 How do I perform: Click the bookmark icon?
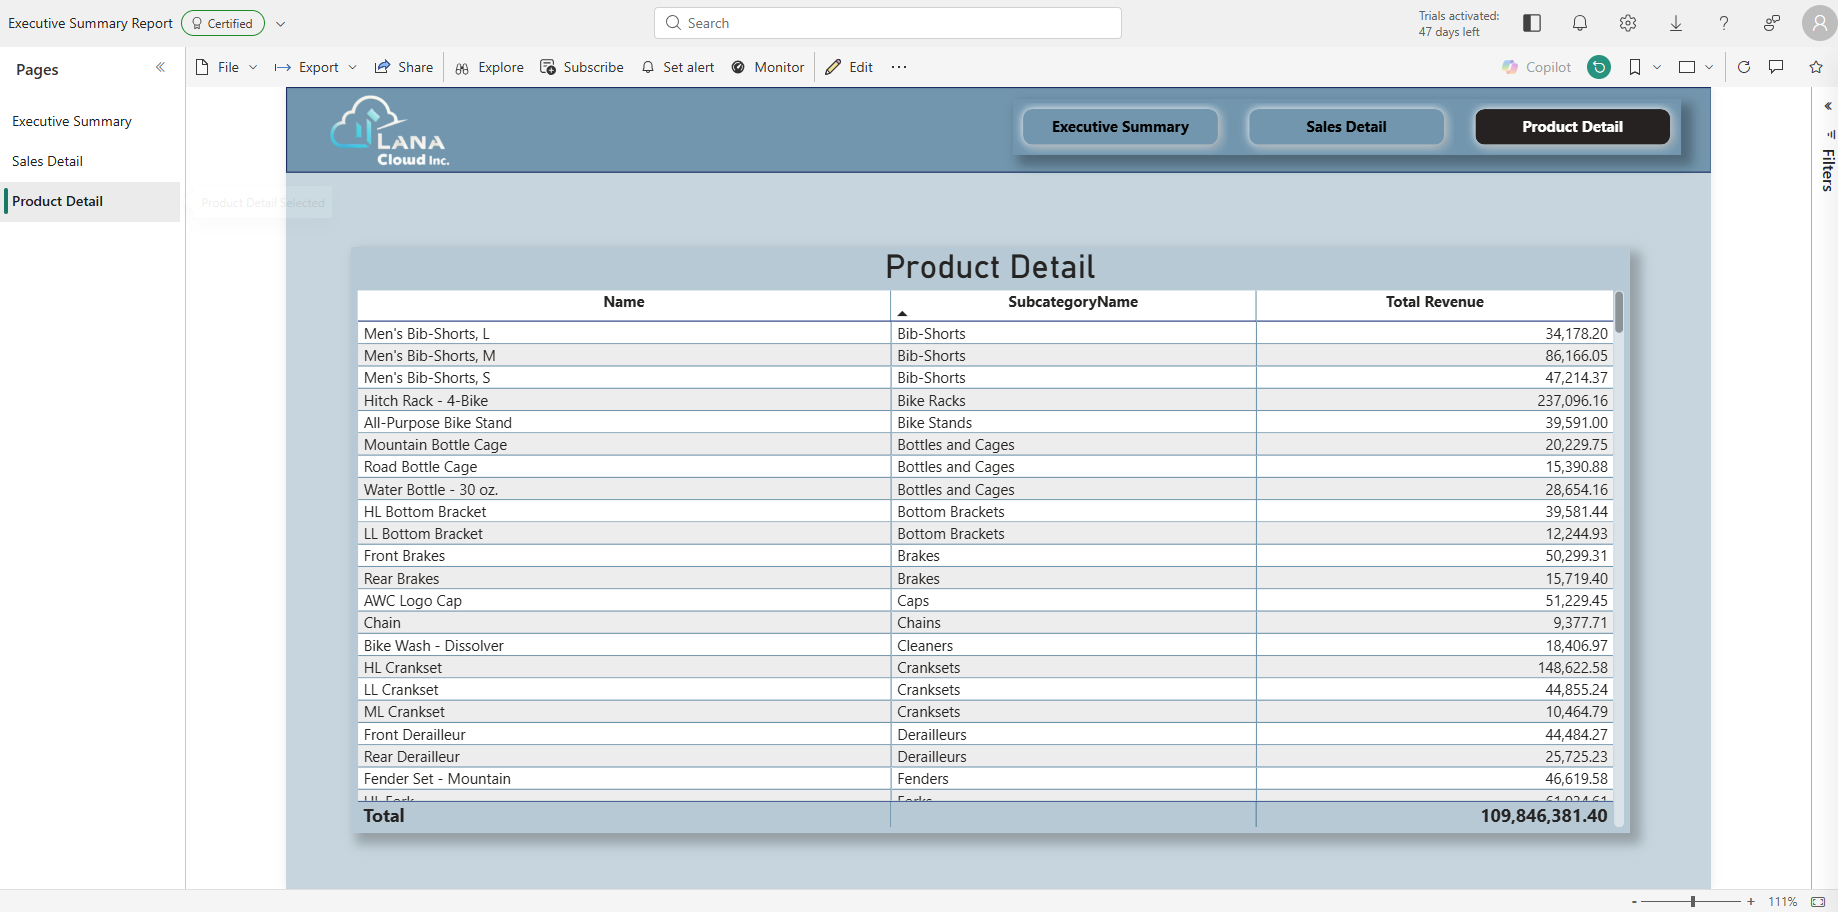[1635, 67]
